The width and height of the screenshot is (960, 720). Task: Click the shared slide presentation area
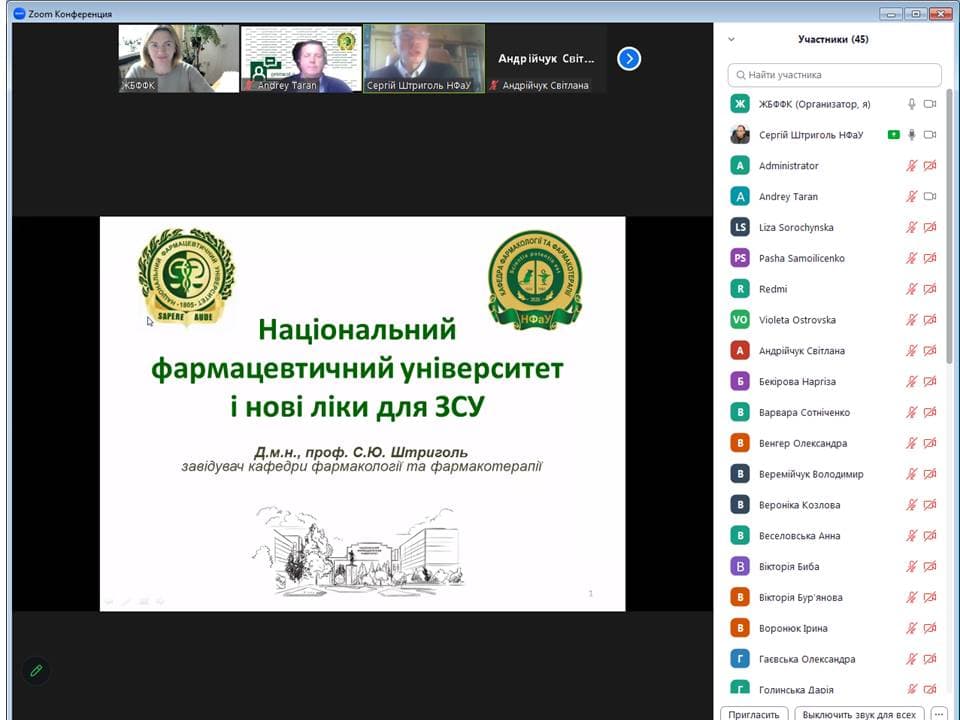(362, 413)
